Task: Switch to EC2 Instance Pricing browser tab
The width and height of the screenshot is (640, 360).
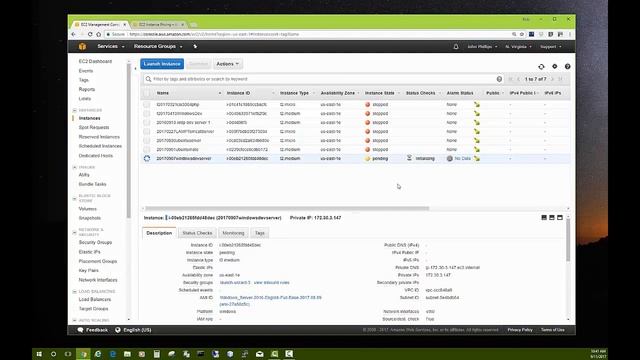Action: coord(158,24)
